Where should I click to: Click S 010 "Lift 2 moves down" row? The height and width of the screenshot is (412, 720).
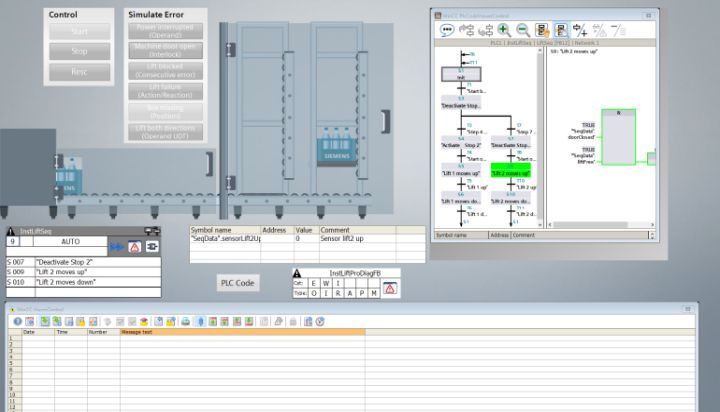click(x=84, y=282)
